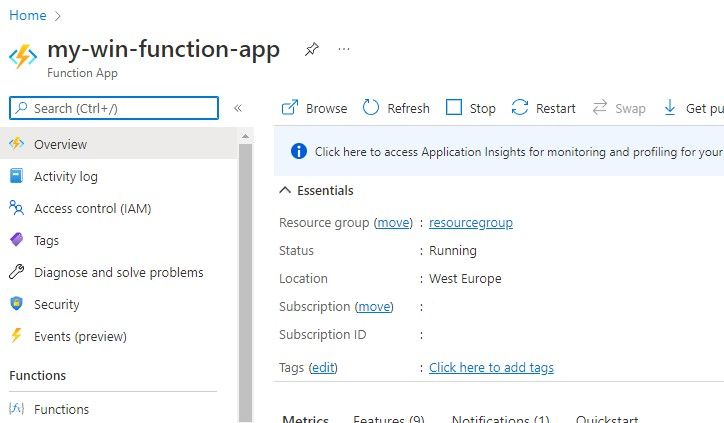Screen dimensions: 724x423
Task: Switch to the Features (9) tab
Action: pos(389,418)
